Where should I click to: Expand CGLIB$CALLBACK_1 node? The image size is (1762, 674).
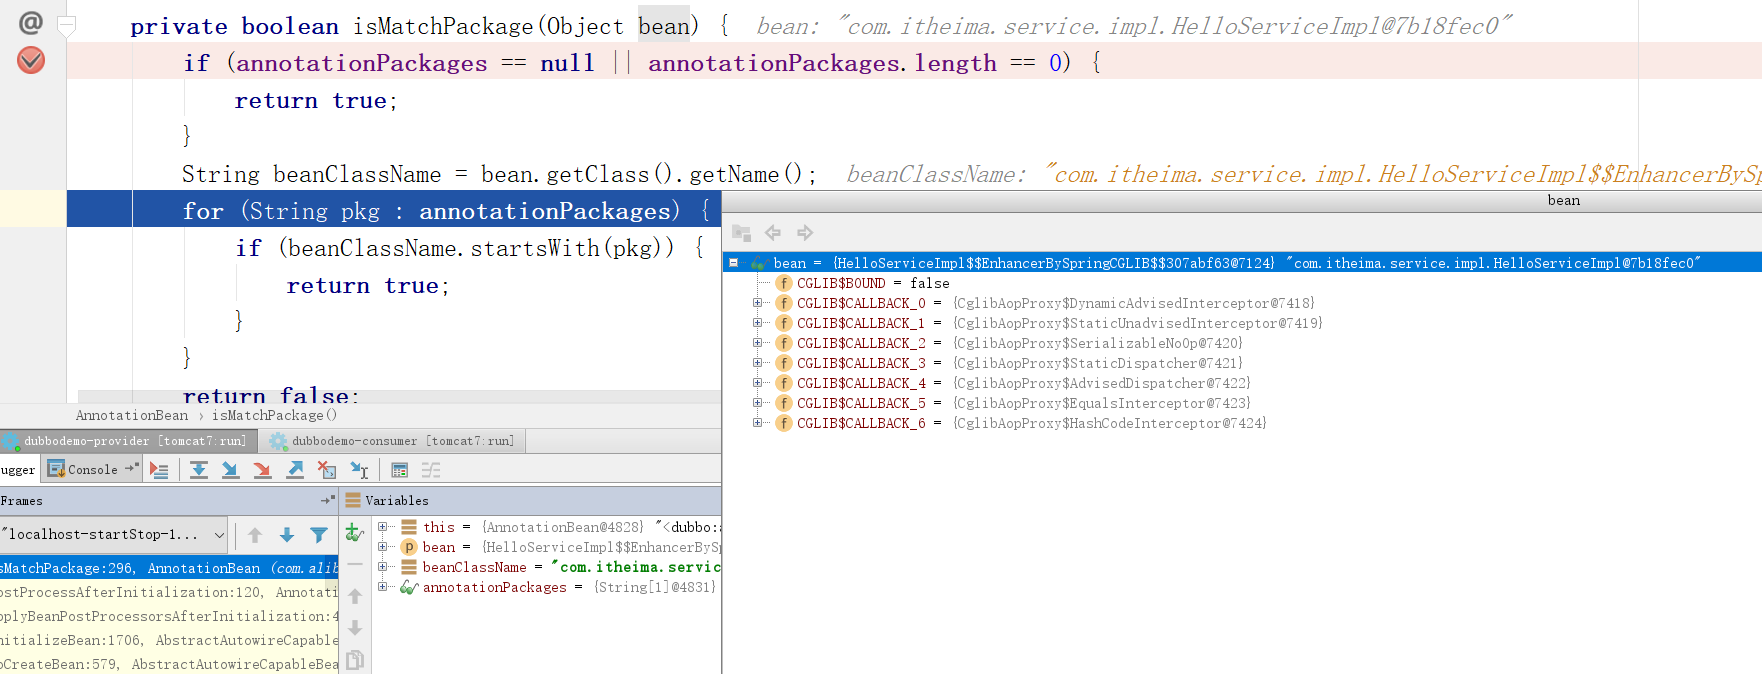pos(757,323)
